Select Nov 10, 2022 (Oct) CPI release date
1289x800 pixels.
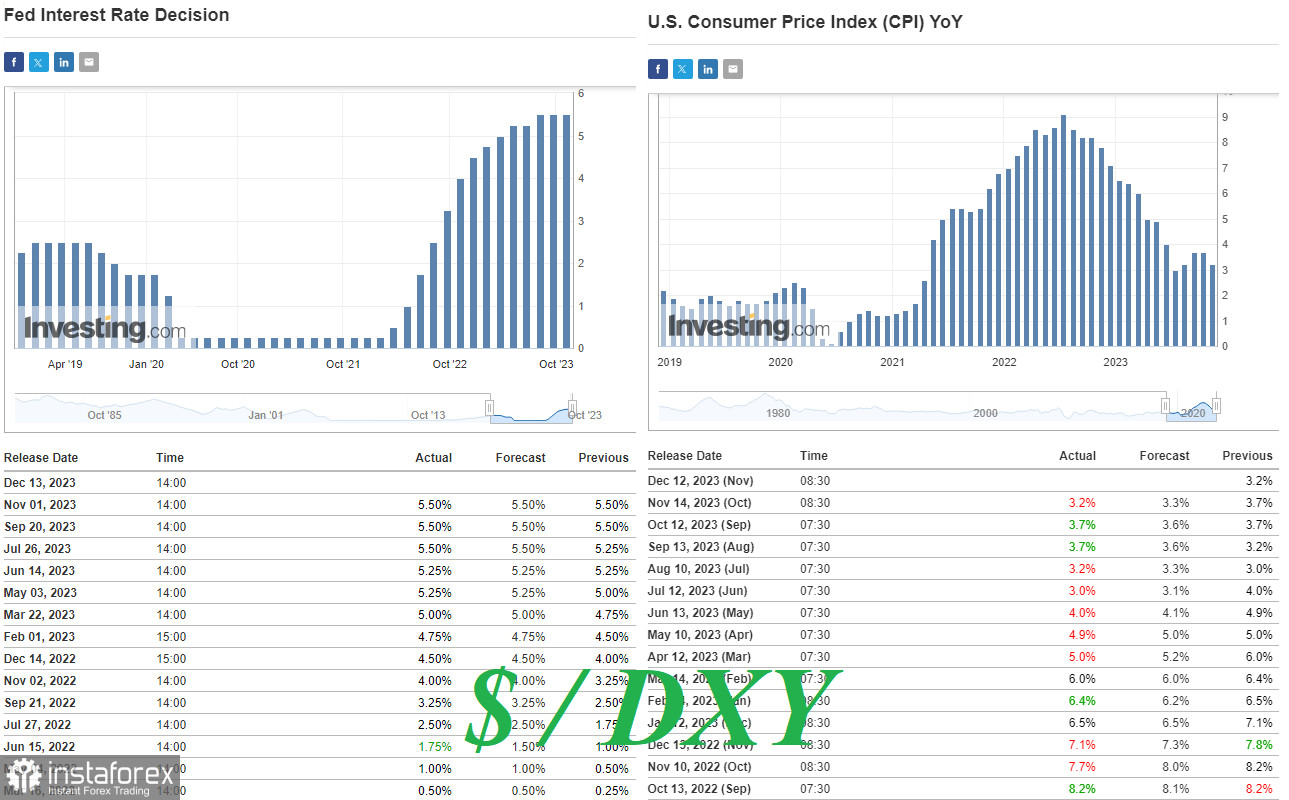699,767
